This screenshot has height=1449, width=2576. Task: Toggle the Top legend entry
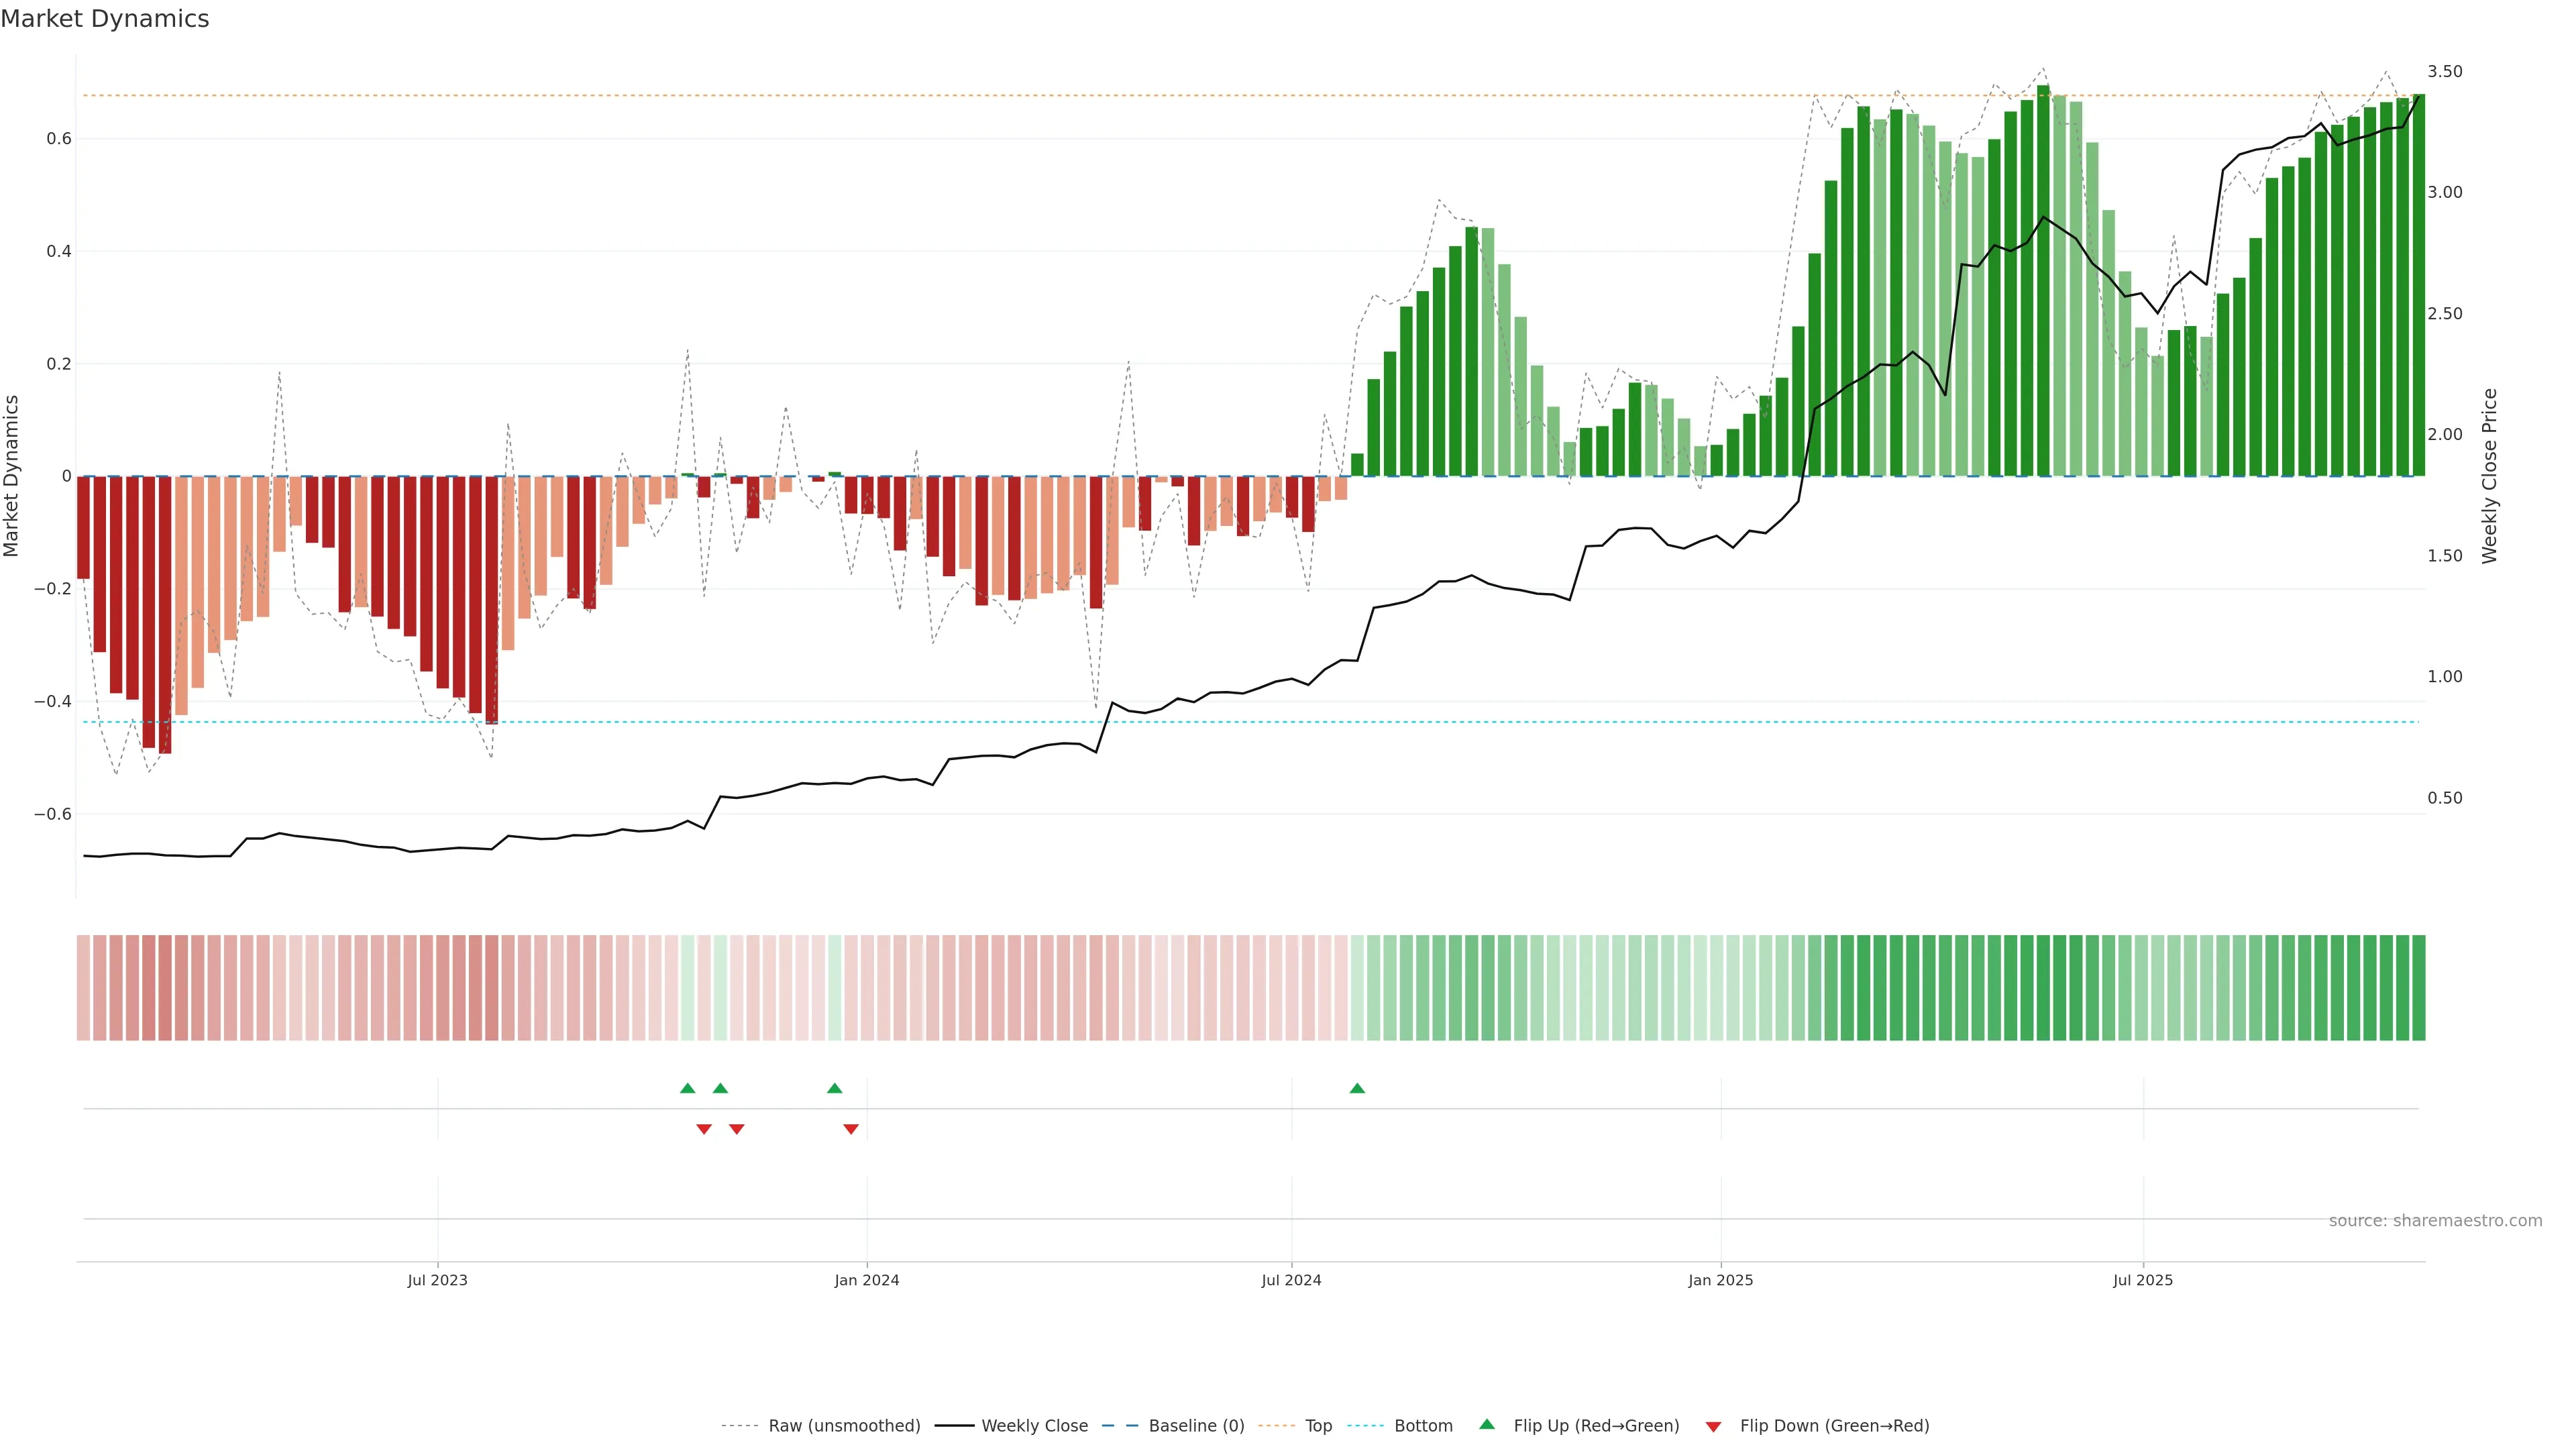[1318, 1426]
